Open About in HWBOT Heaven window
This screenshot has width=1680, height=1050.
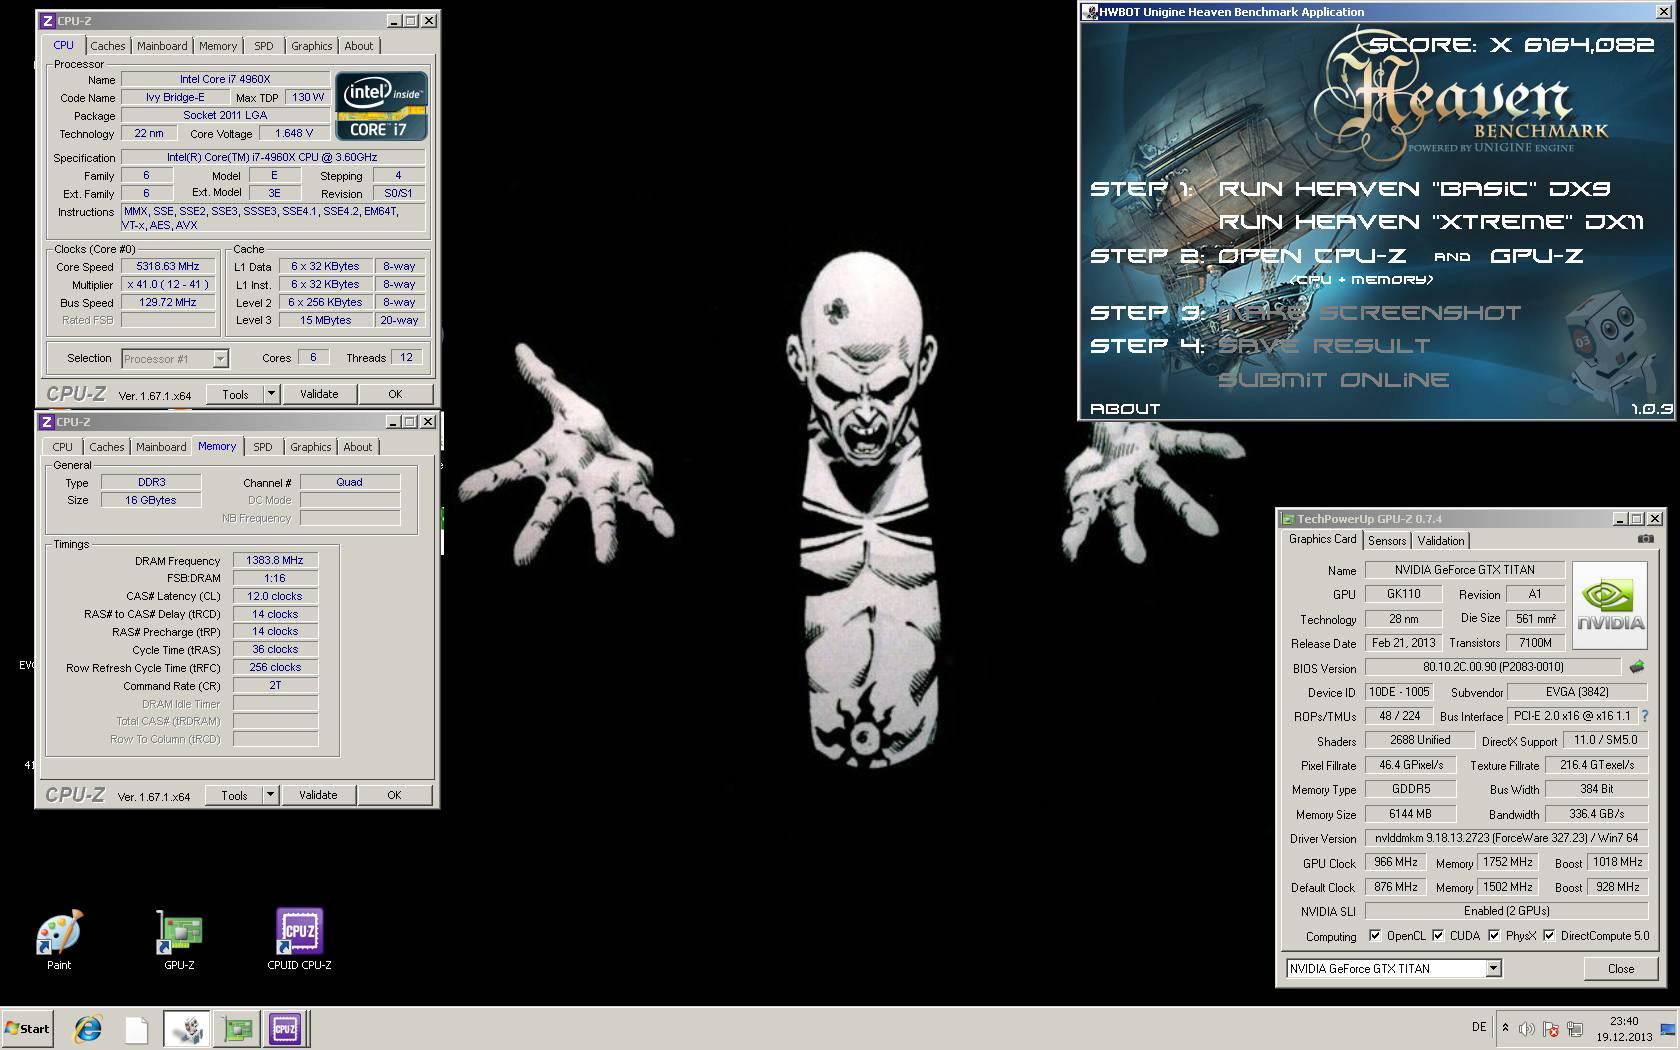pyautogui.click(x=1125, y=408)
